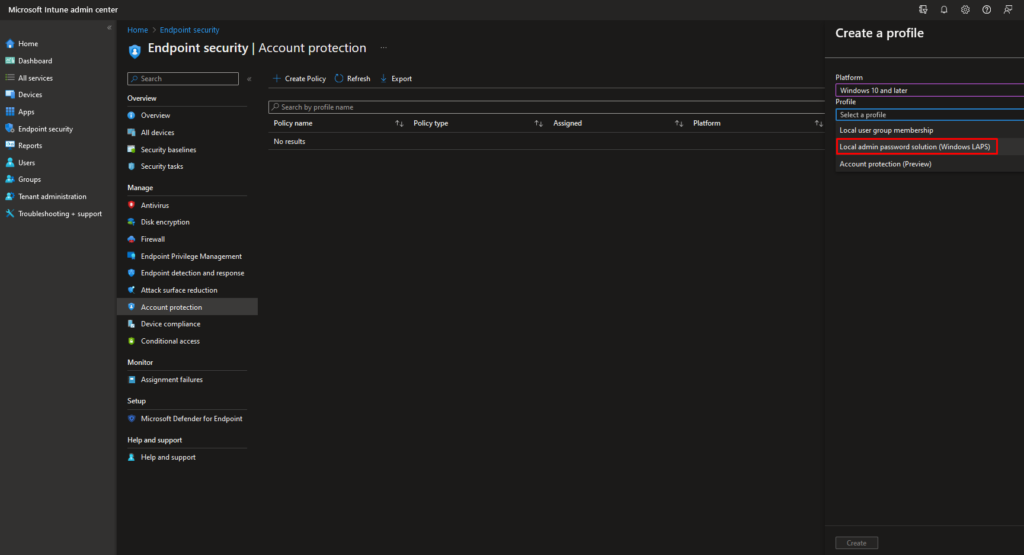Sort by Policy name column

(399, 123)
